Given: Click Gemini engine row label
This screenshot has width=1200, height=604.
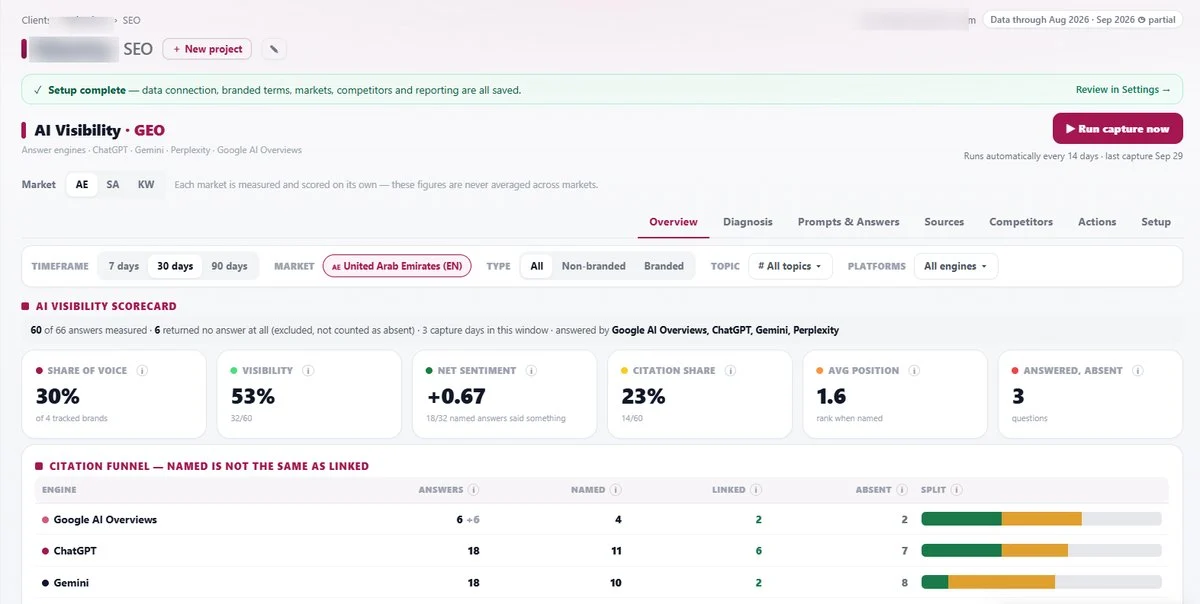Looking at the screenshot, I should 71,582.
